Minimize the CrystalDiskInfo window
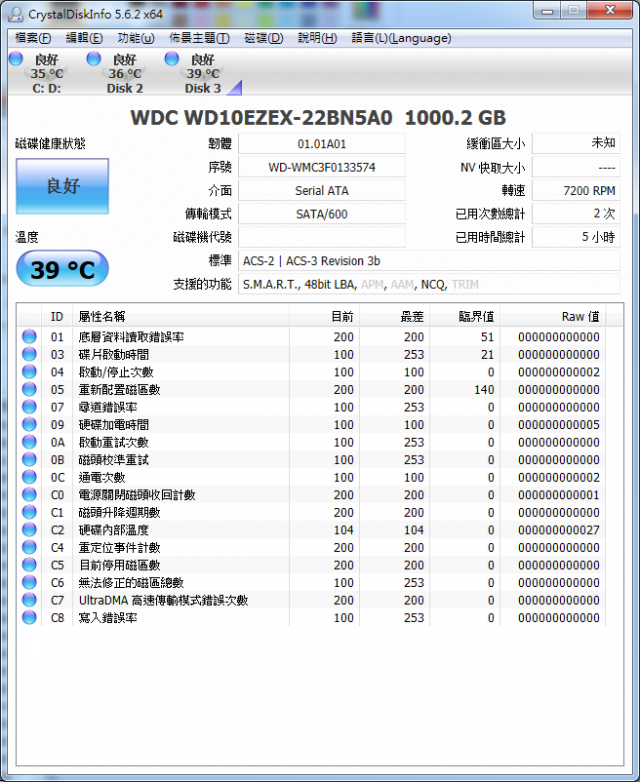 pos(548,11)
